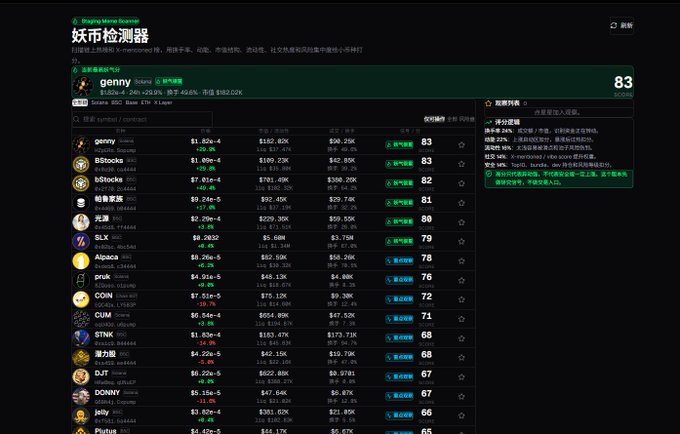Select the Solana chain tab

pos(99,103)
